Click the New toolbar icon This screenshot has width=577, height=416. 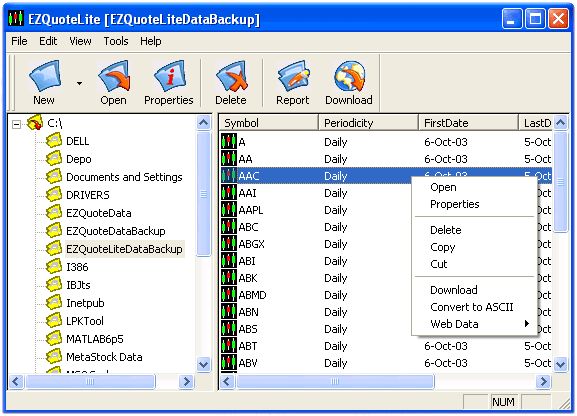tap(45, 76)
